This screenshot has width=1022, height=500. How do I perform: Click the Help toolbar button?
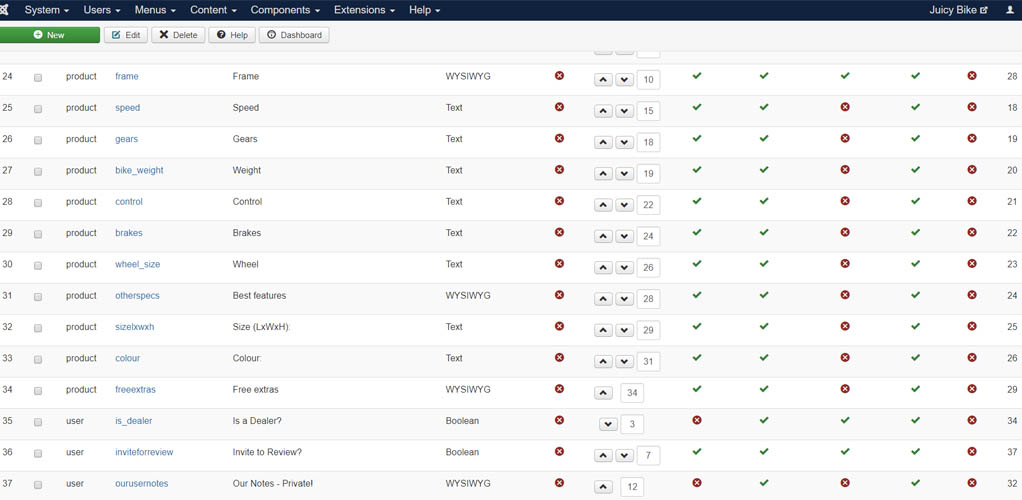point(232,35)
